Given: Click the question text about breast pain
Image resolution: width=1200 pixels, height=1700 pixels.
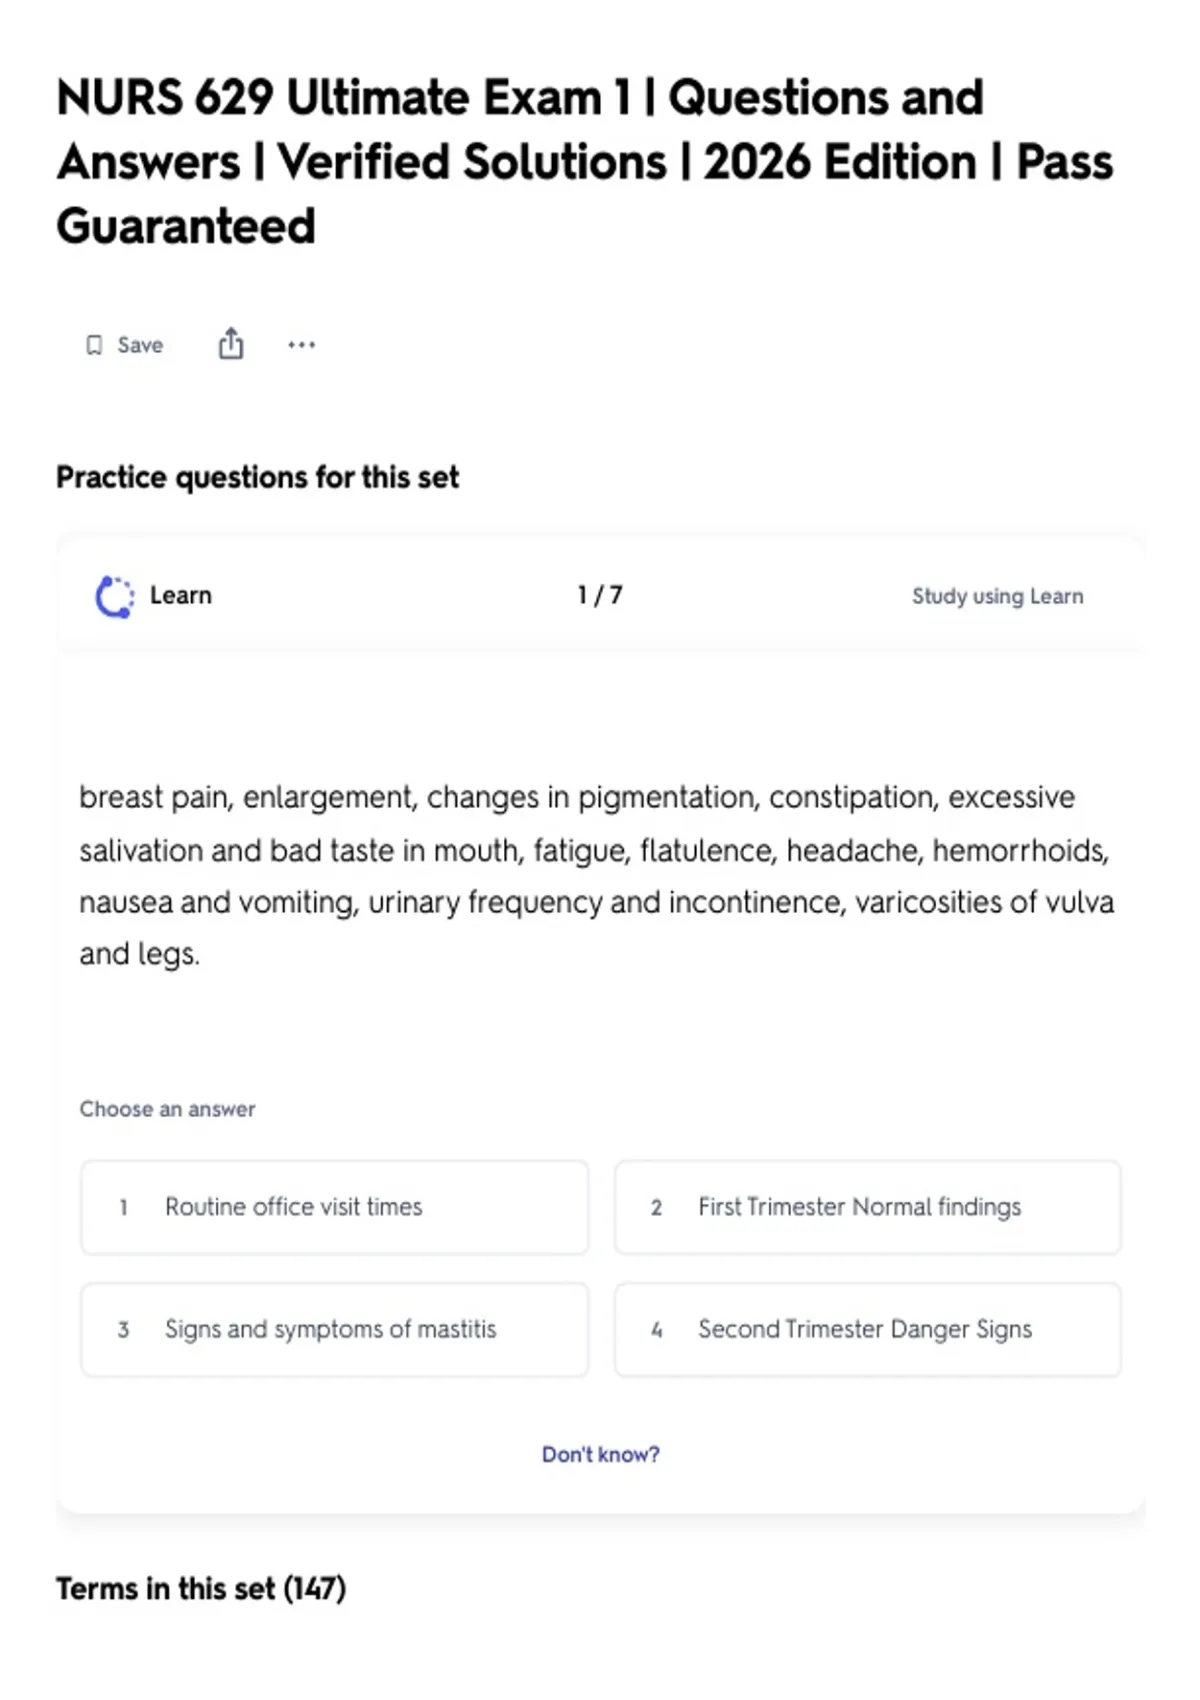Looking at the screenshot, I should [x=597, y=875].
